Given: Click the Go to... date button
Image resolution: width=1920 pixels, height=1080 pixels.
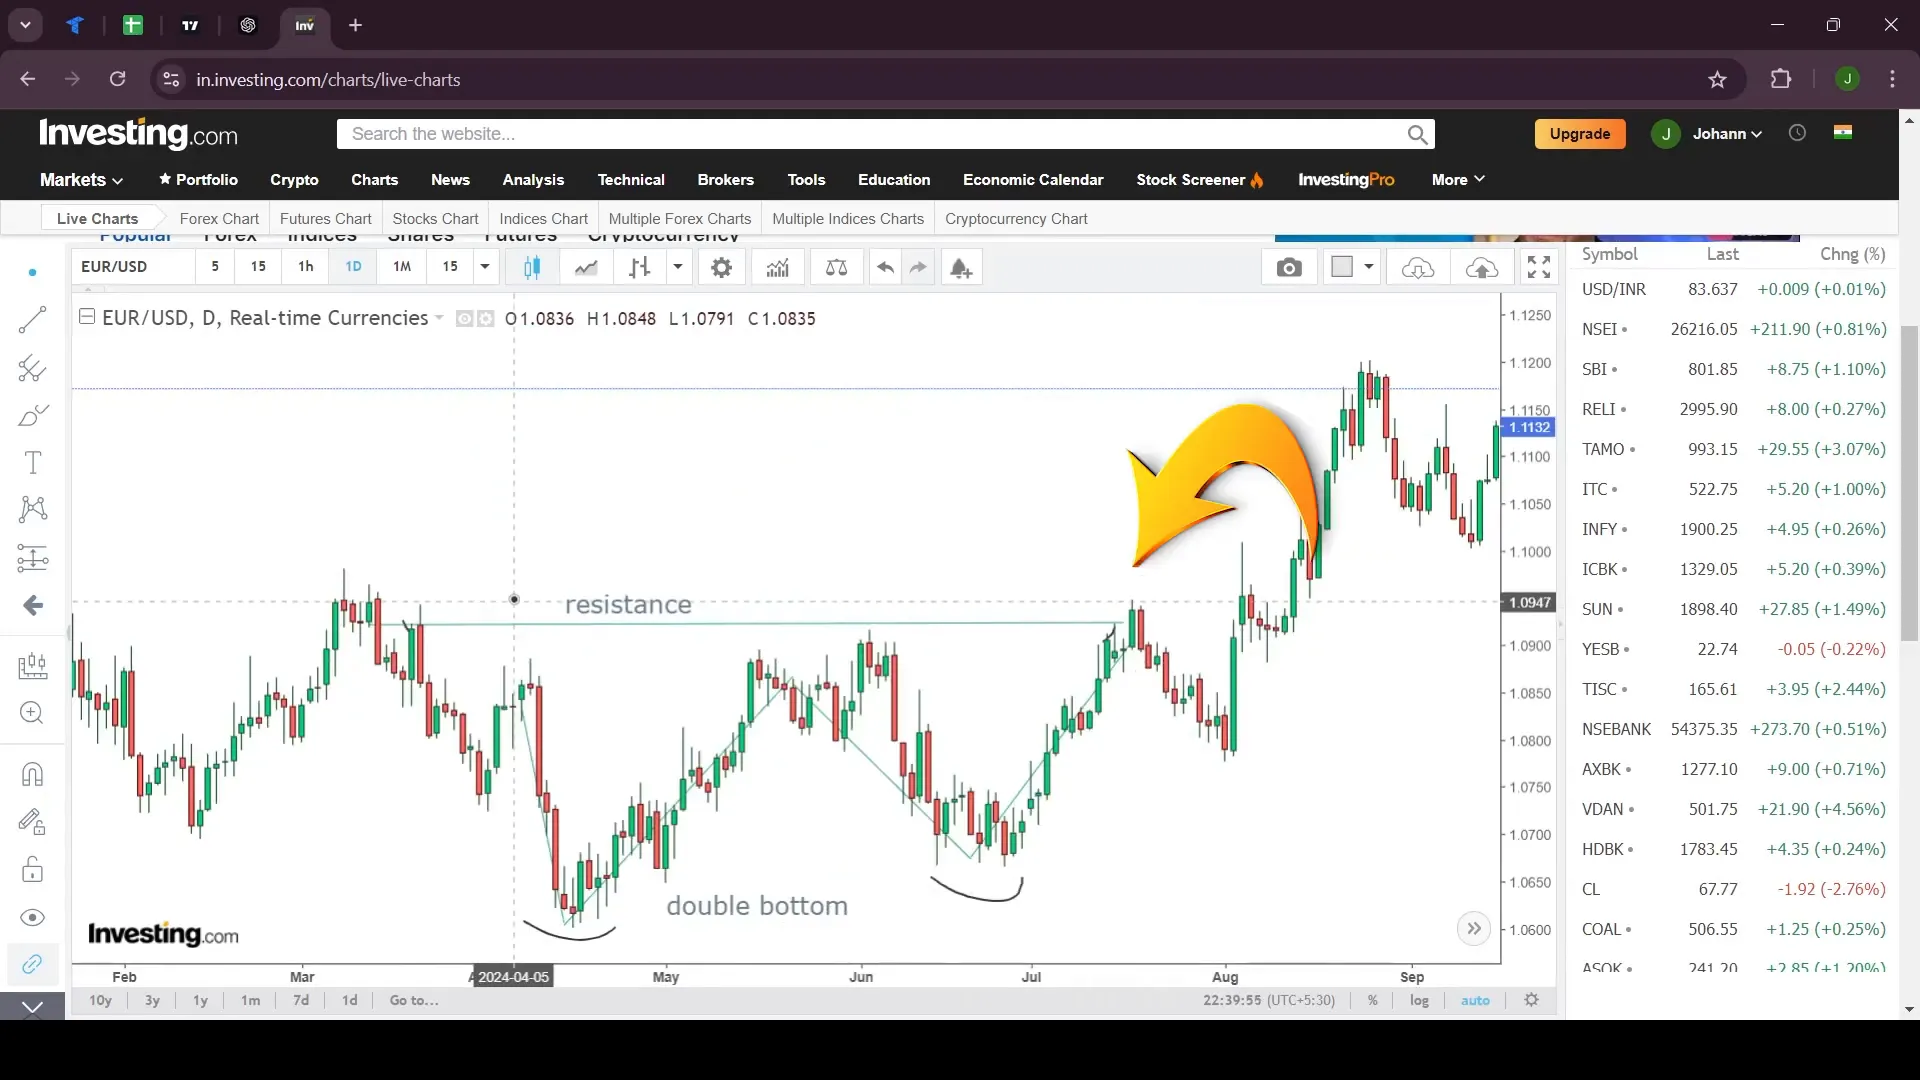Looking at the screenshot, I should 414,1001.
